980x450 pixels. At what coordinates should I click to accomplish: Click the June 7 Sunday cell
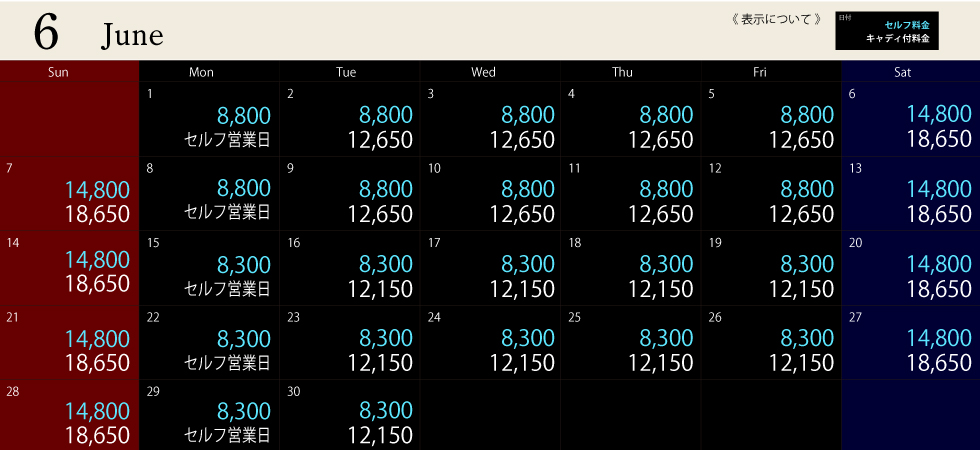tap(70, 194)
